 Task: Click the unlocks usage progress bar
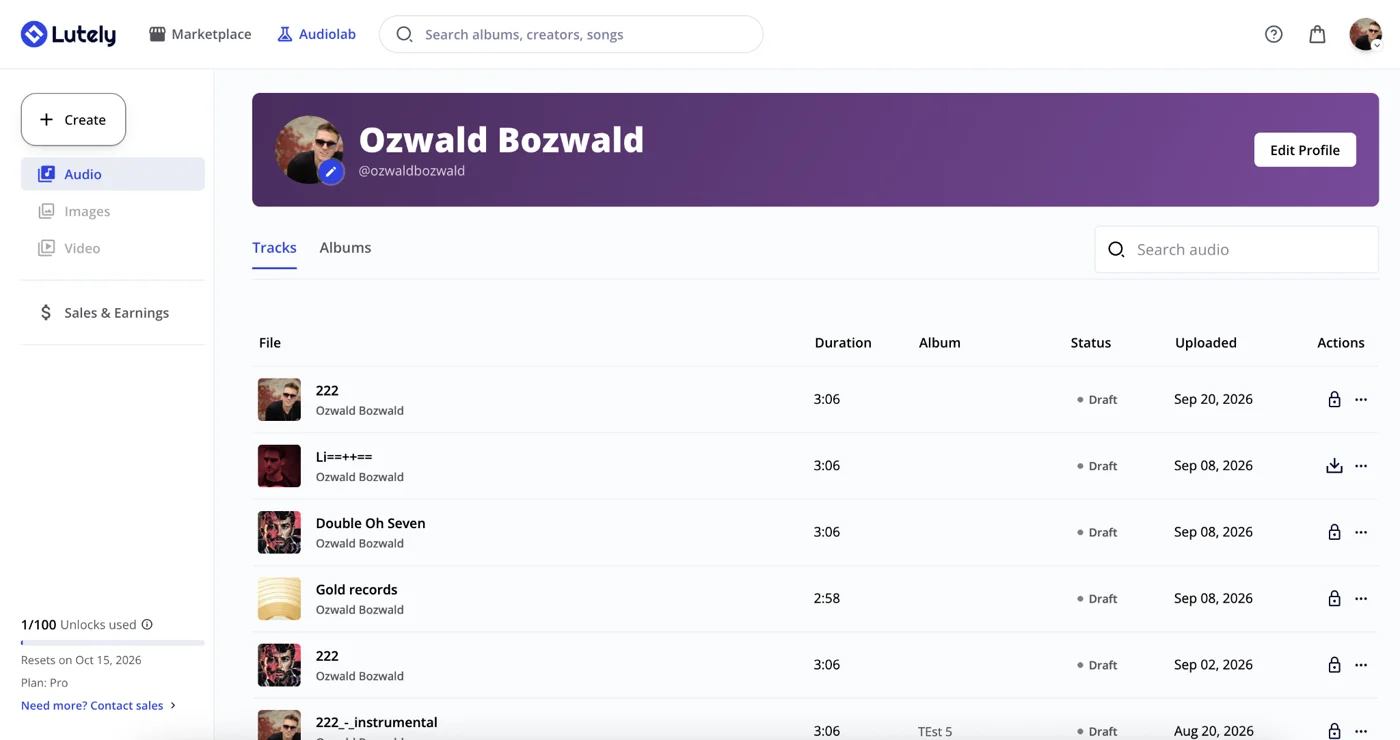[x=112, y=642]
